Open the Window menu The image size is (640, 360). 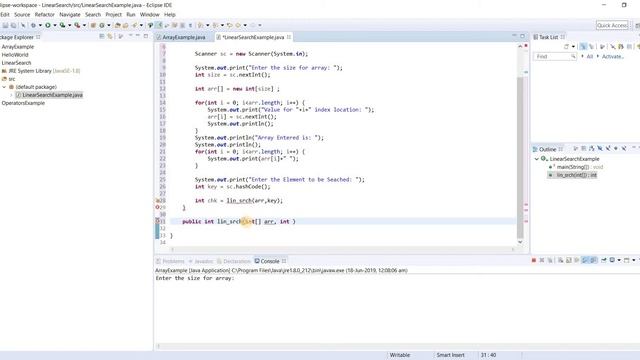[149, 14]
